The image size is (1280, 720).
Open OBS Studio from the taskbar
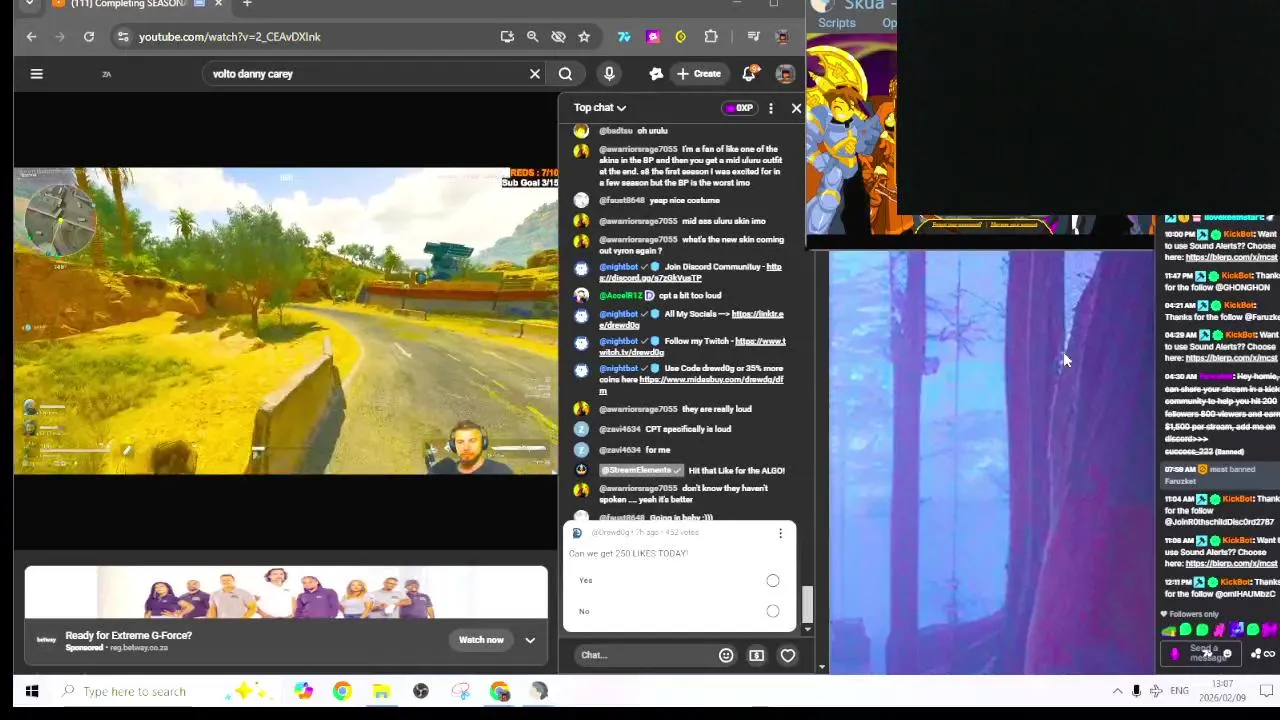(421, 691)
